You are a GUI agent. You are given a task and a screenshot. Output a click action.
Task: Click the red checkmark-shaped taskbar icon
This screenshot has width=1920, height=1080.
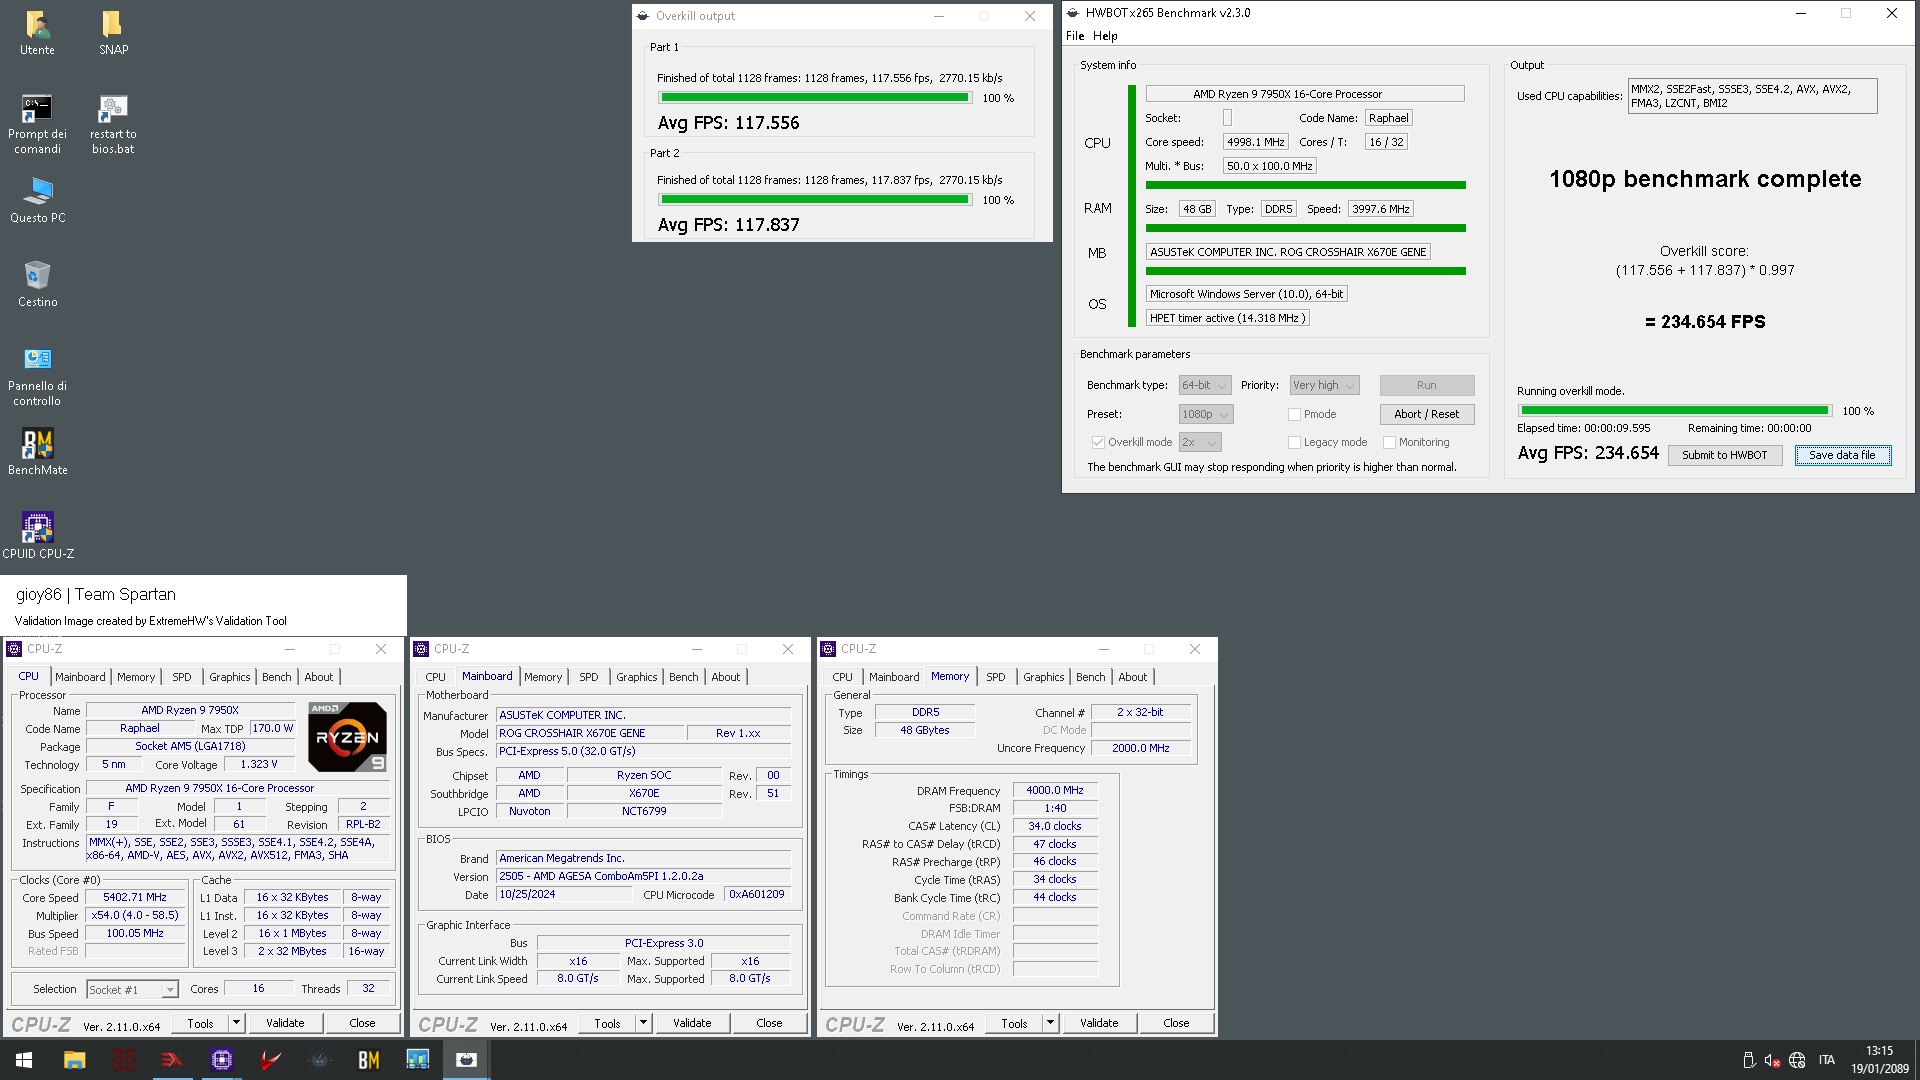tap(270, 1060)
